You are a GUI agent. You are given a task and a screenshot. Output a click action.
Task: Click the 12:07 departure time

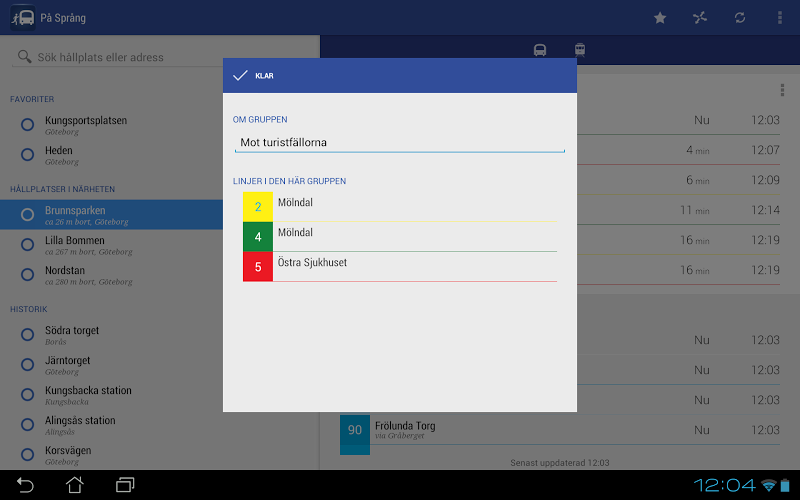pos(765,150)
